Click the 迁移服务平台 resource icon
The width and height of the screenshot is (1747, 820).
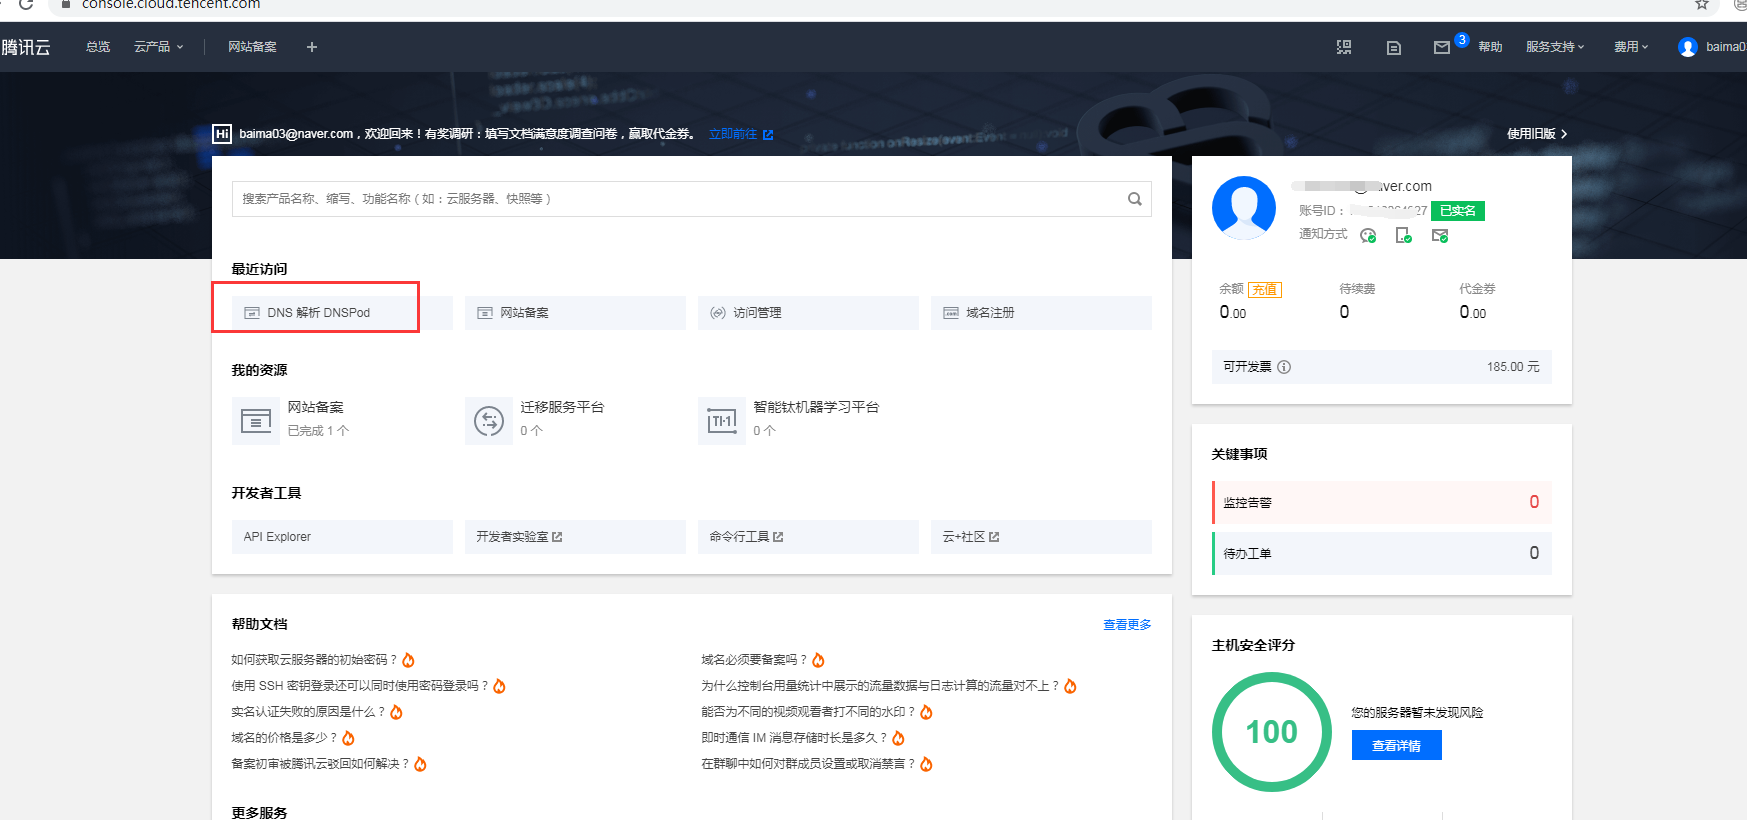[x=488, y=421]
